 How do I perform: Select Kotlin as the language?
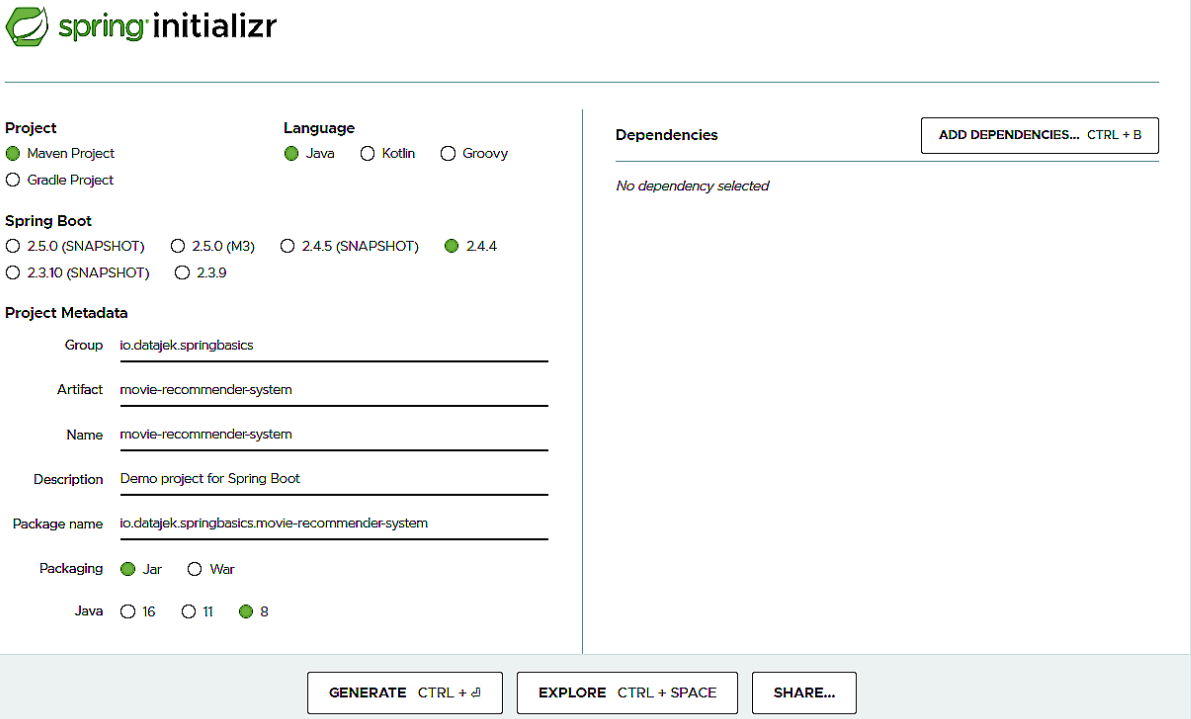tap(367, 153)
